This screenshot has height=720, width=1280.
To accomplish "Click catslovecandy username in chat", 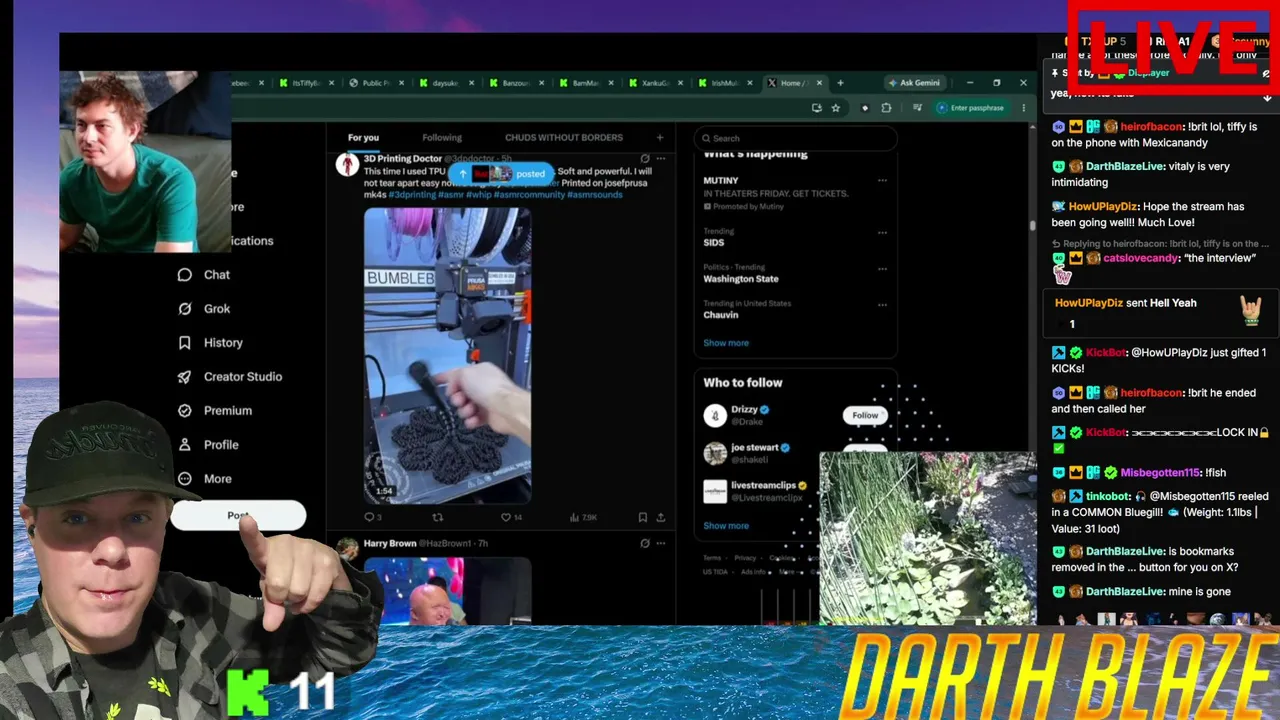I will [x=1141, y=258].
